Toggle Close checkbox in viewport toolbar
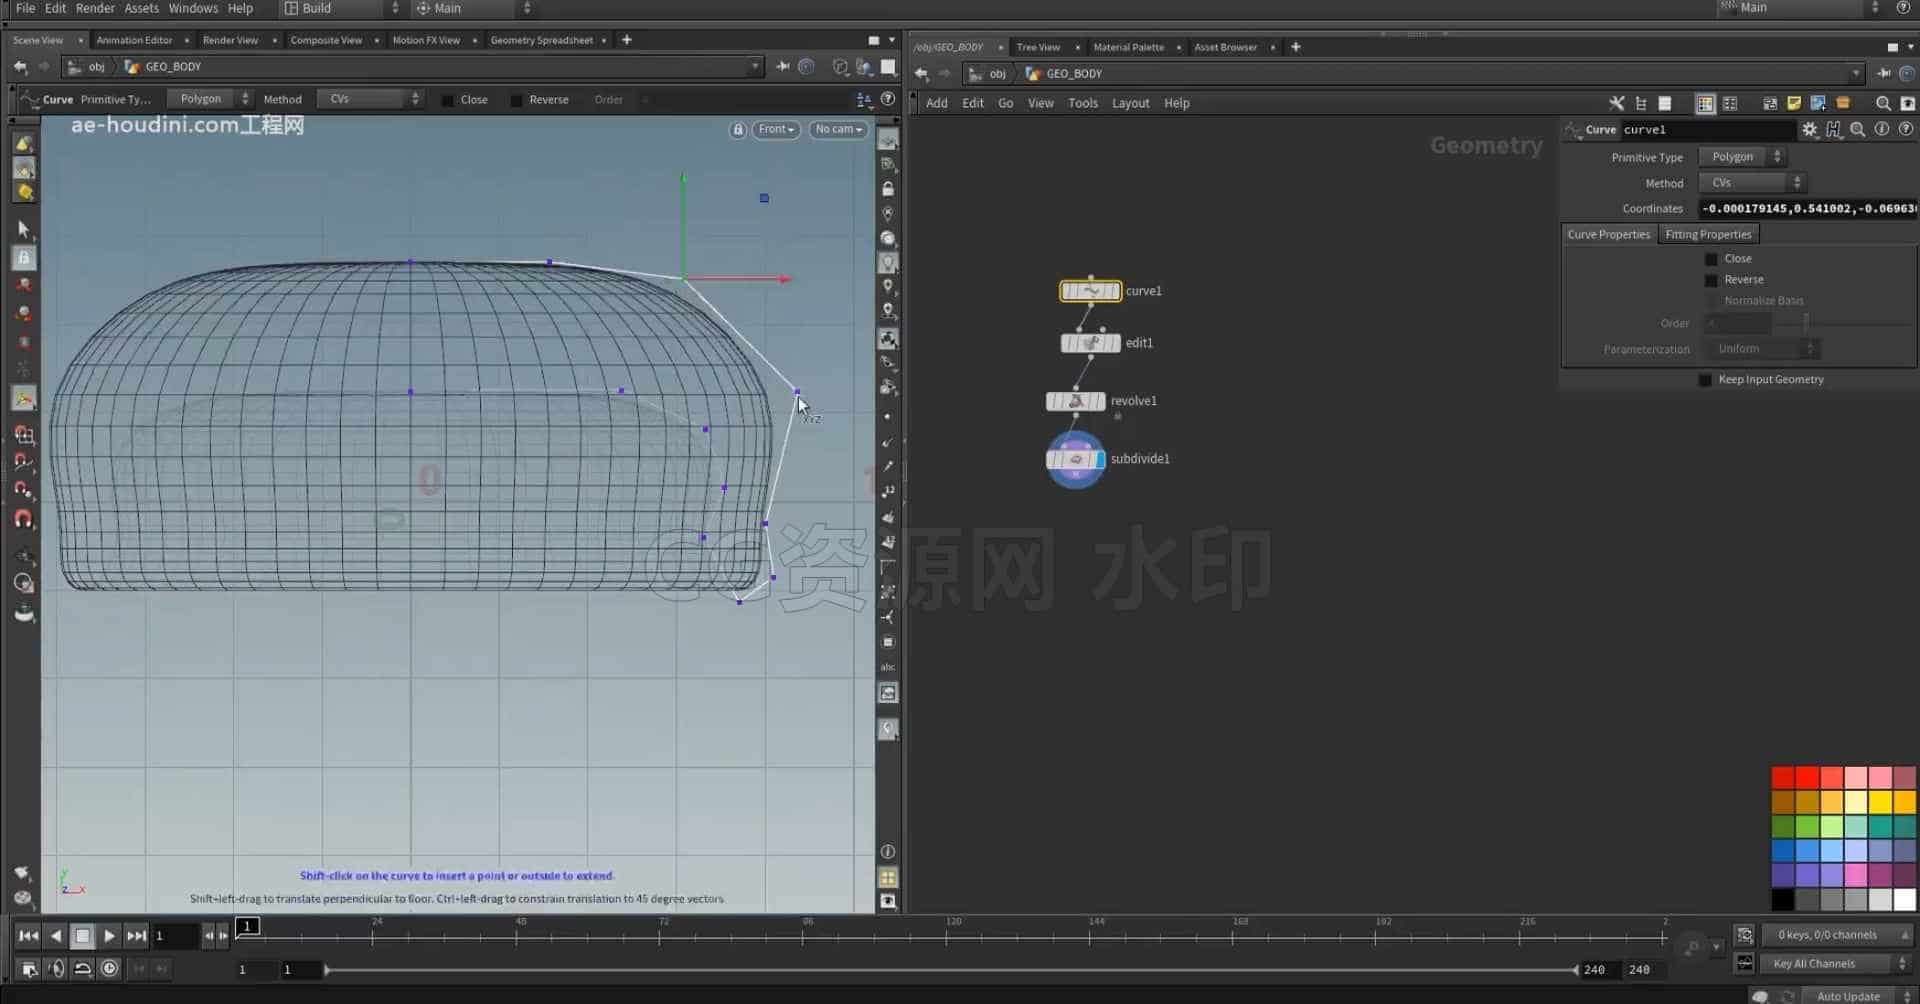The height and width of the screenshot is (1004, 1920). point(447,100)
